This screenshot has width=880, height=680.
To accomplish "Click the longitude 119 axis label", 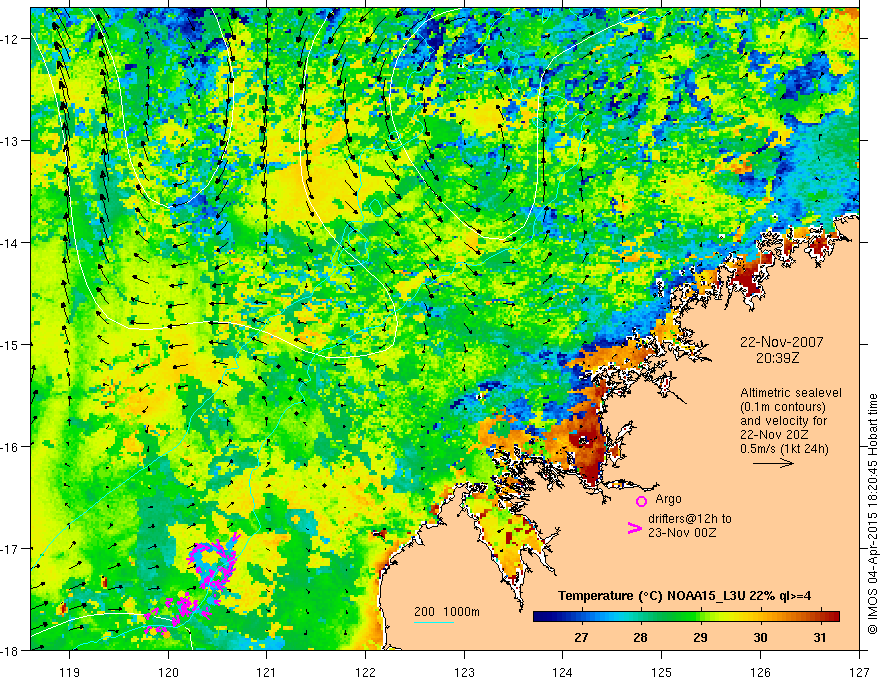I will (70, 672).
